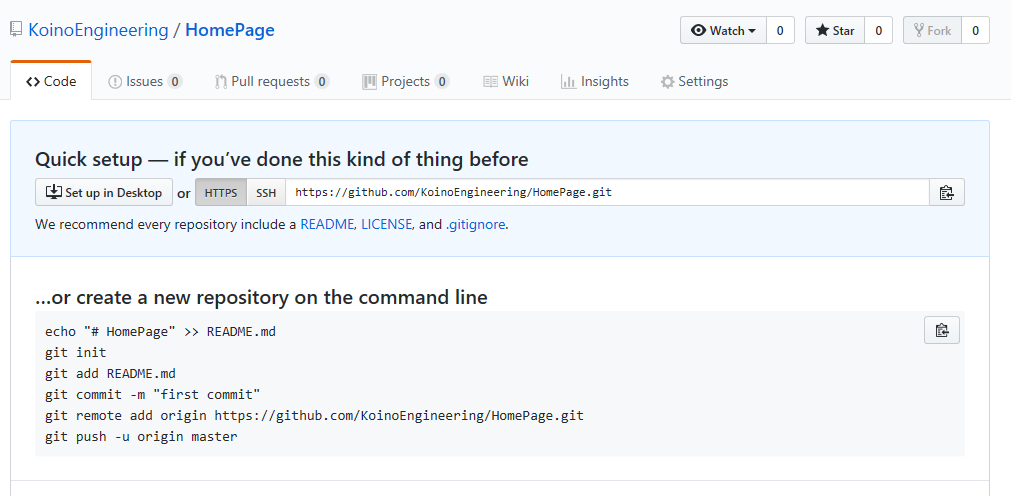Click the Insights bar graph icon

click(x=568, y=82)
